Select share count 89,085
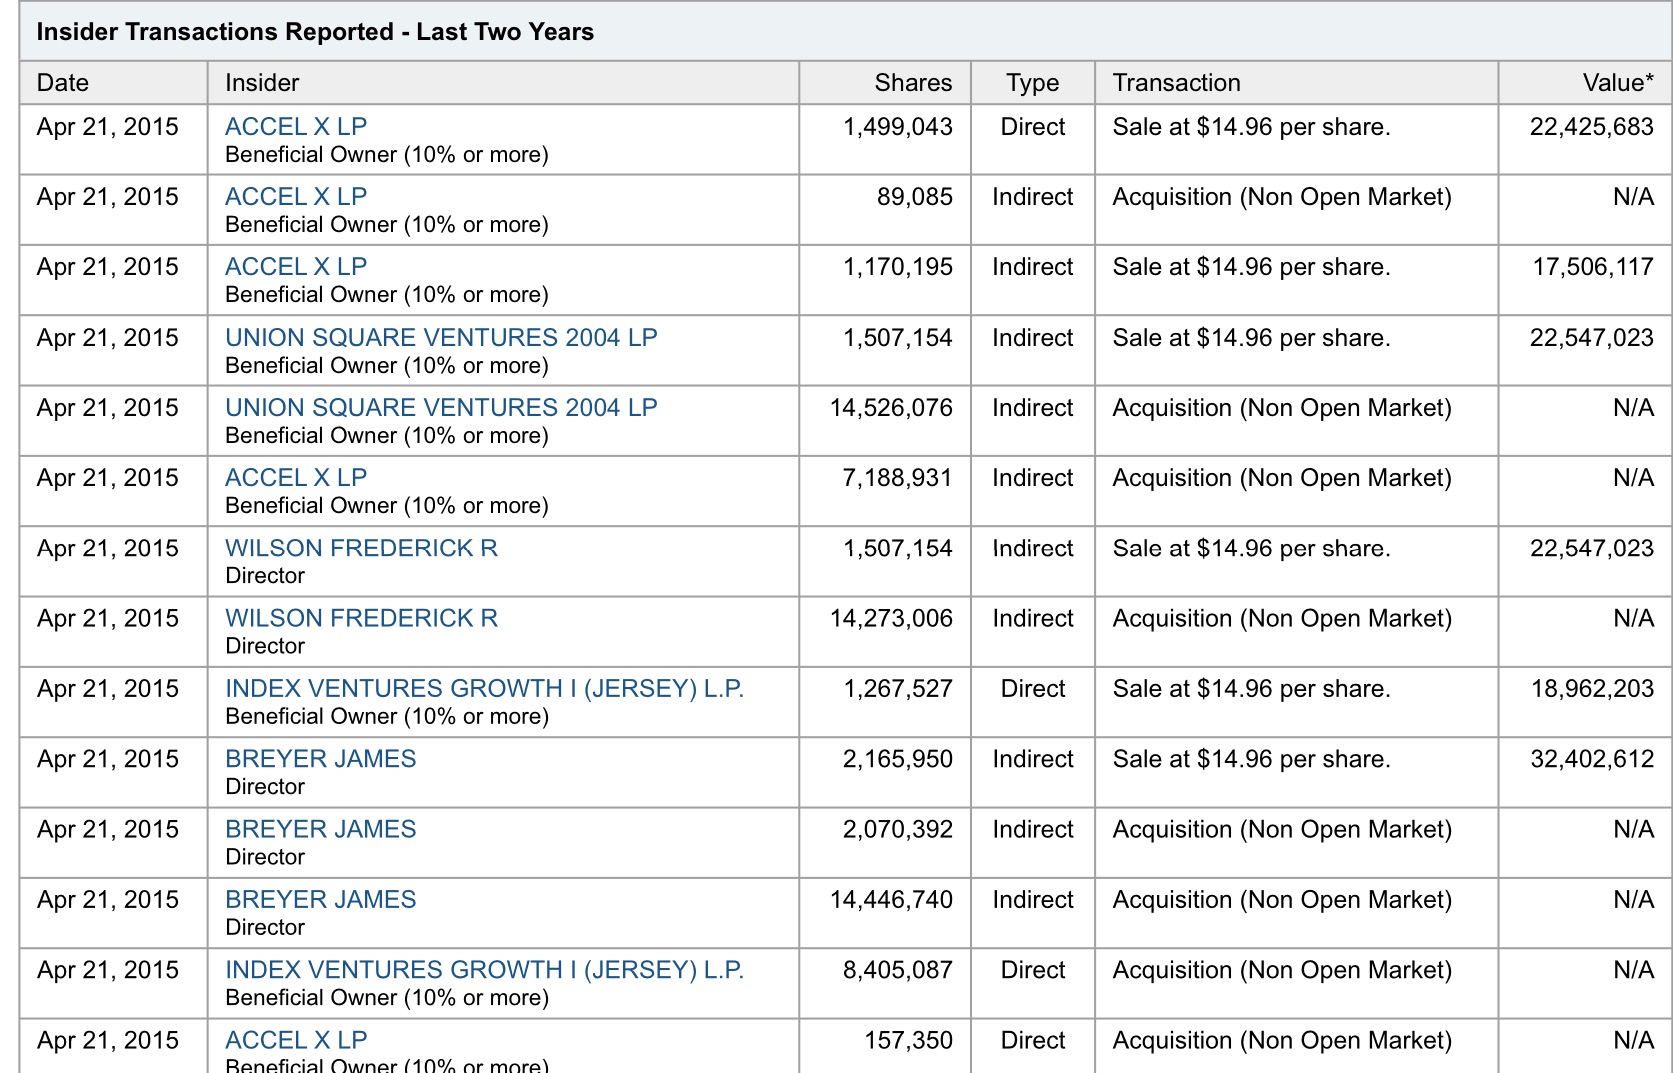This screenshot has height=1073, width=1673. (915, 197)
